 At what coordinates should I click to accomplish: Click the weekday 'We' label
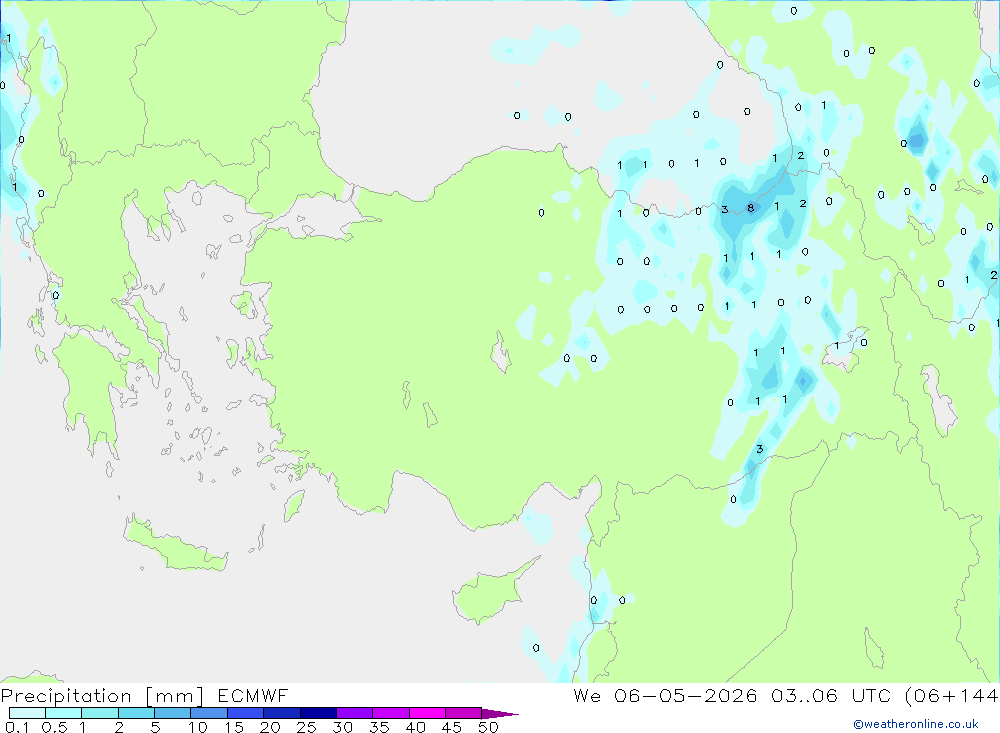click(587, 695)
